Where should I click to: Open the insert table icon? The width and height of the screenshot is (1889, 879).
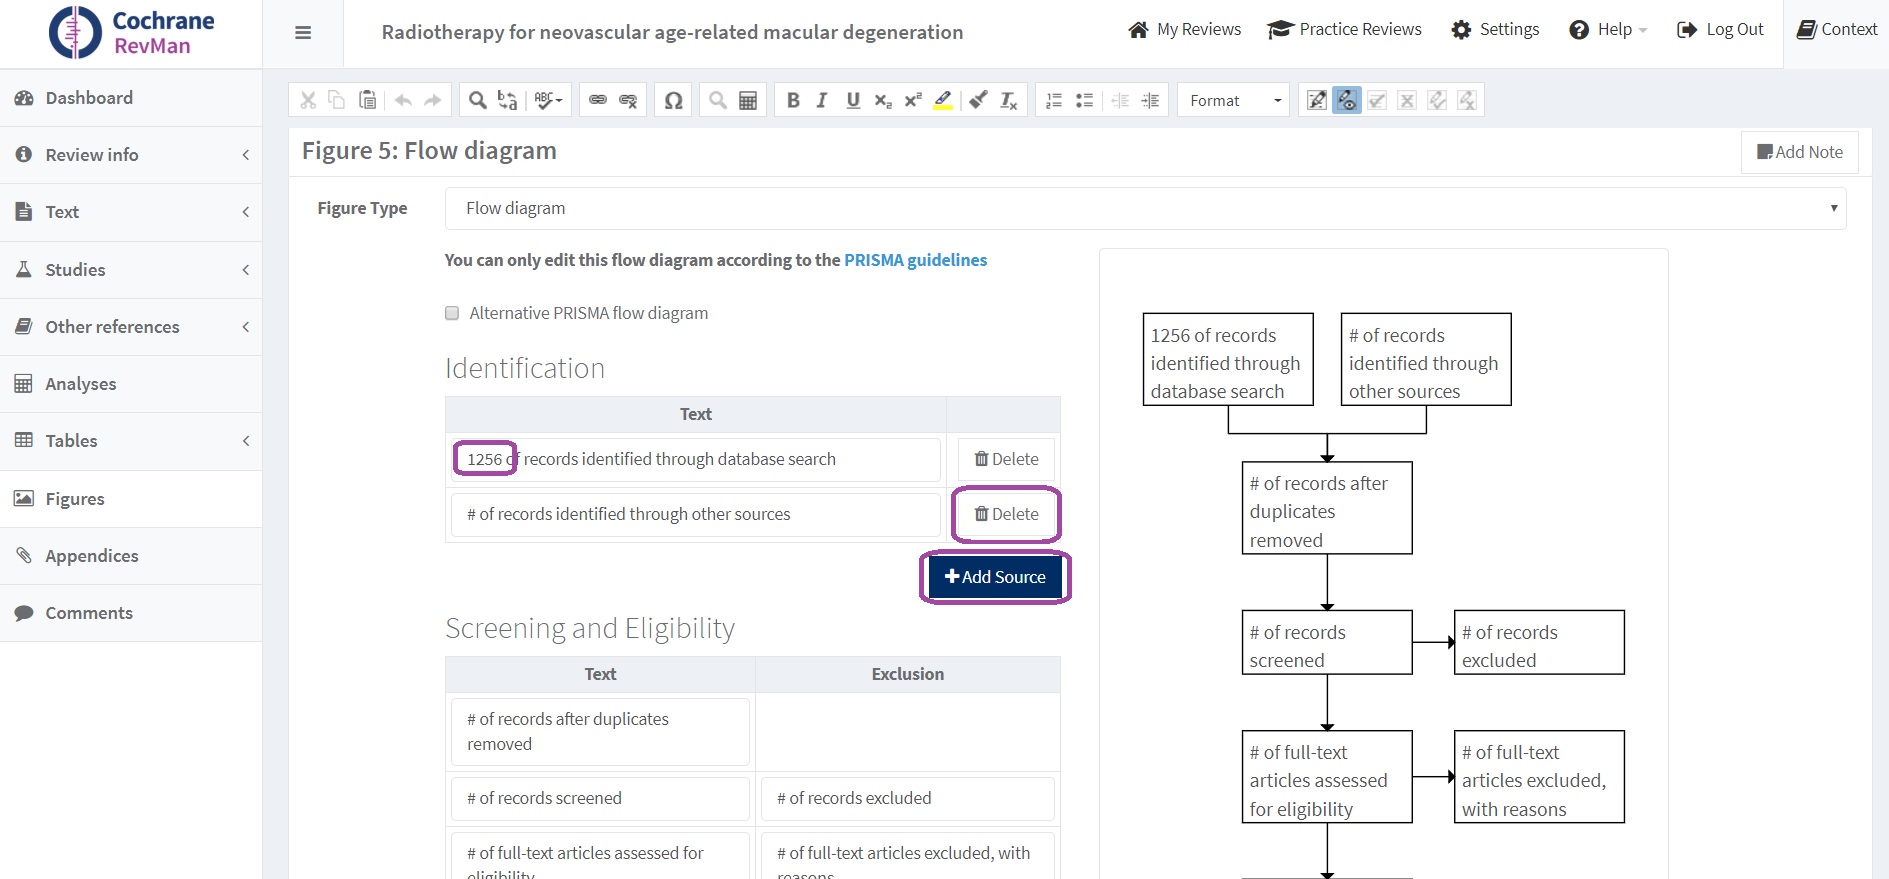748,100
